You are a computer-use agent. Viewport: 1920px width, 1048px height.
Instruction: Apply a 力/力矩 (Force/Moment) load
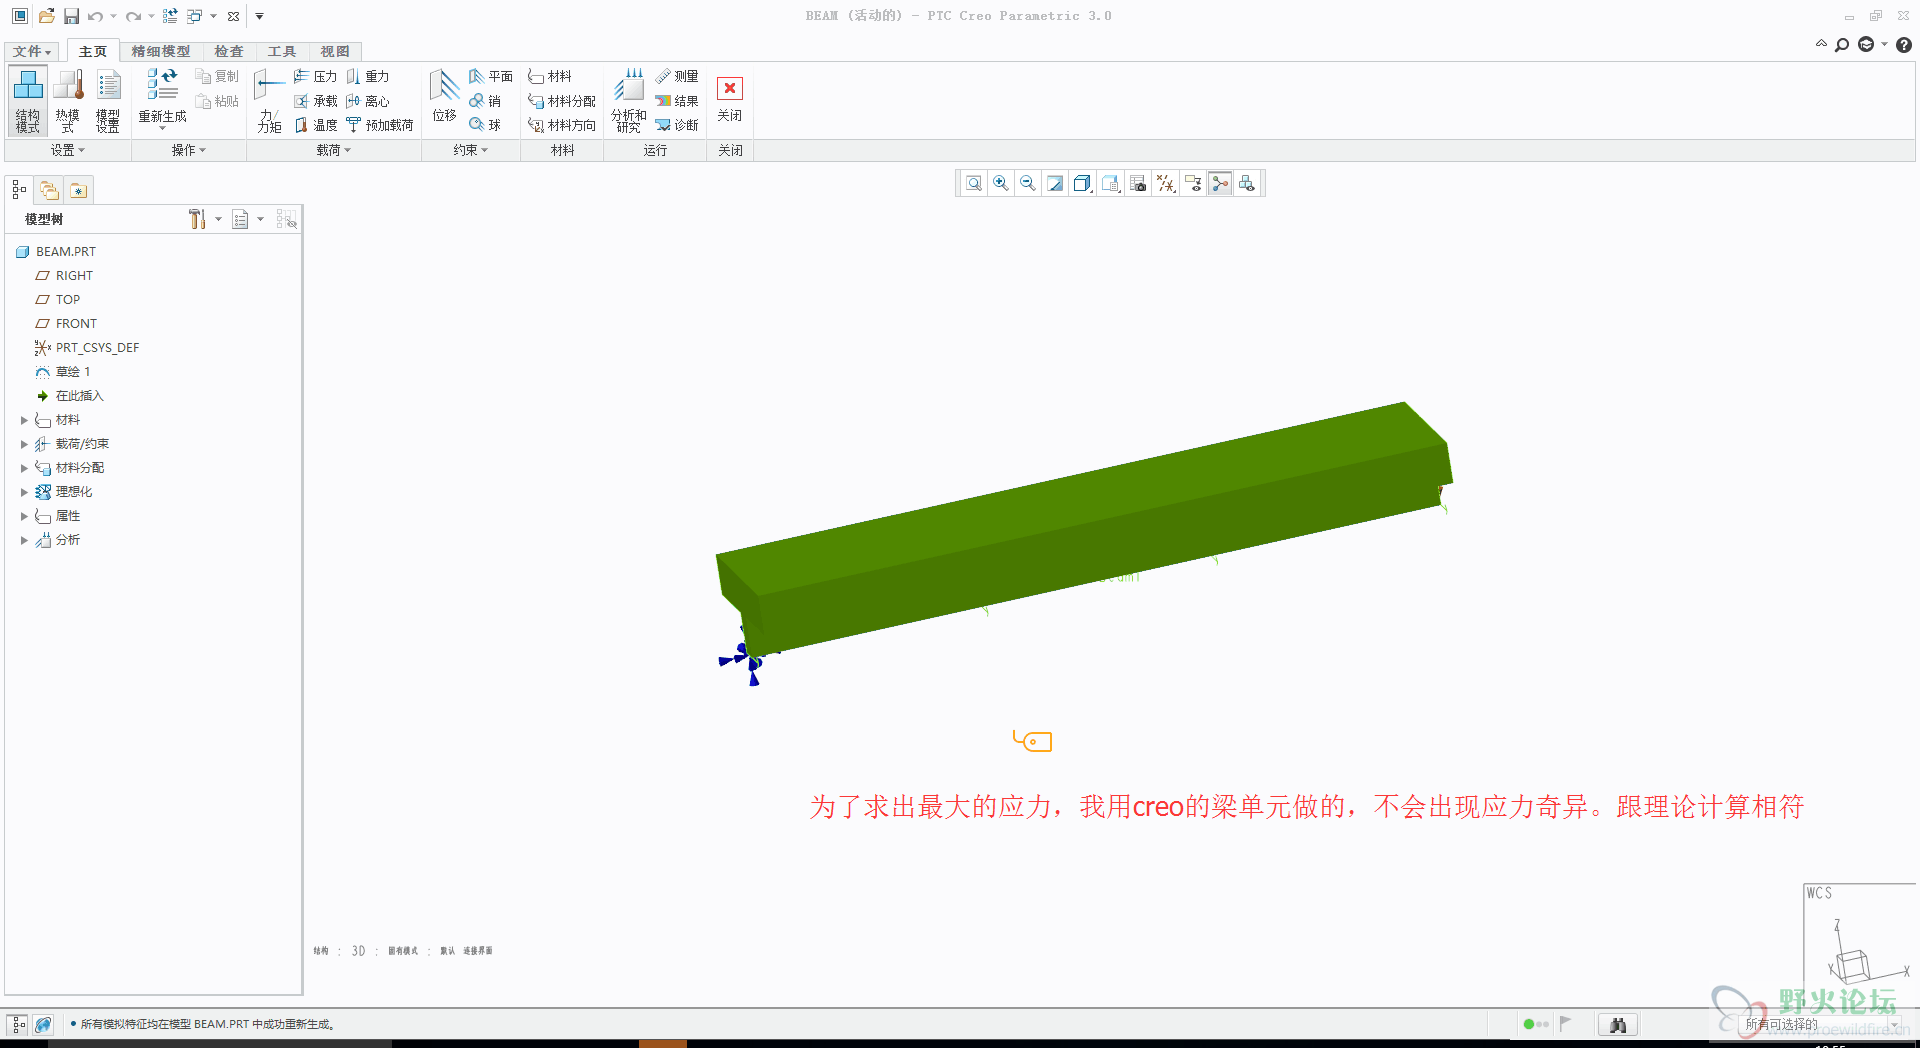coord(269,100)
